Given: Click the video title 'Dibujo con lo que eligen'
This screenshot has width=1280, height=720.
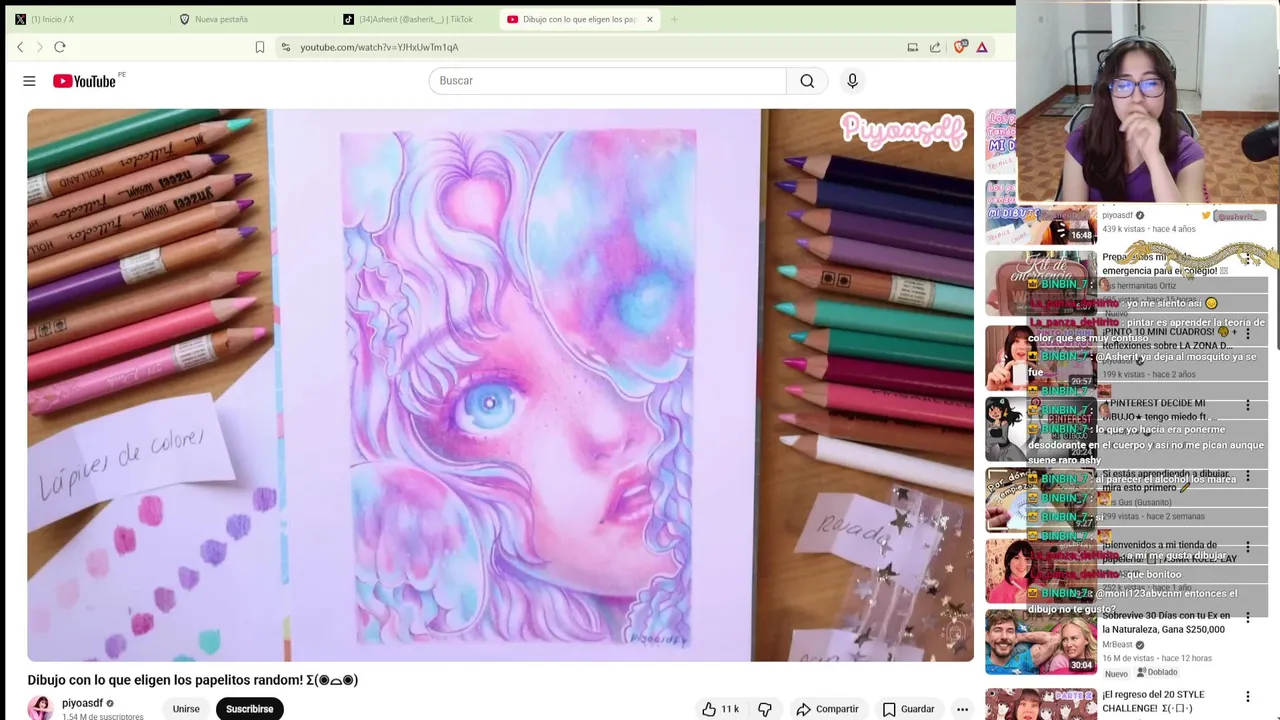Looking at the screenshot, I should click(192, 680).
